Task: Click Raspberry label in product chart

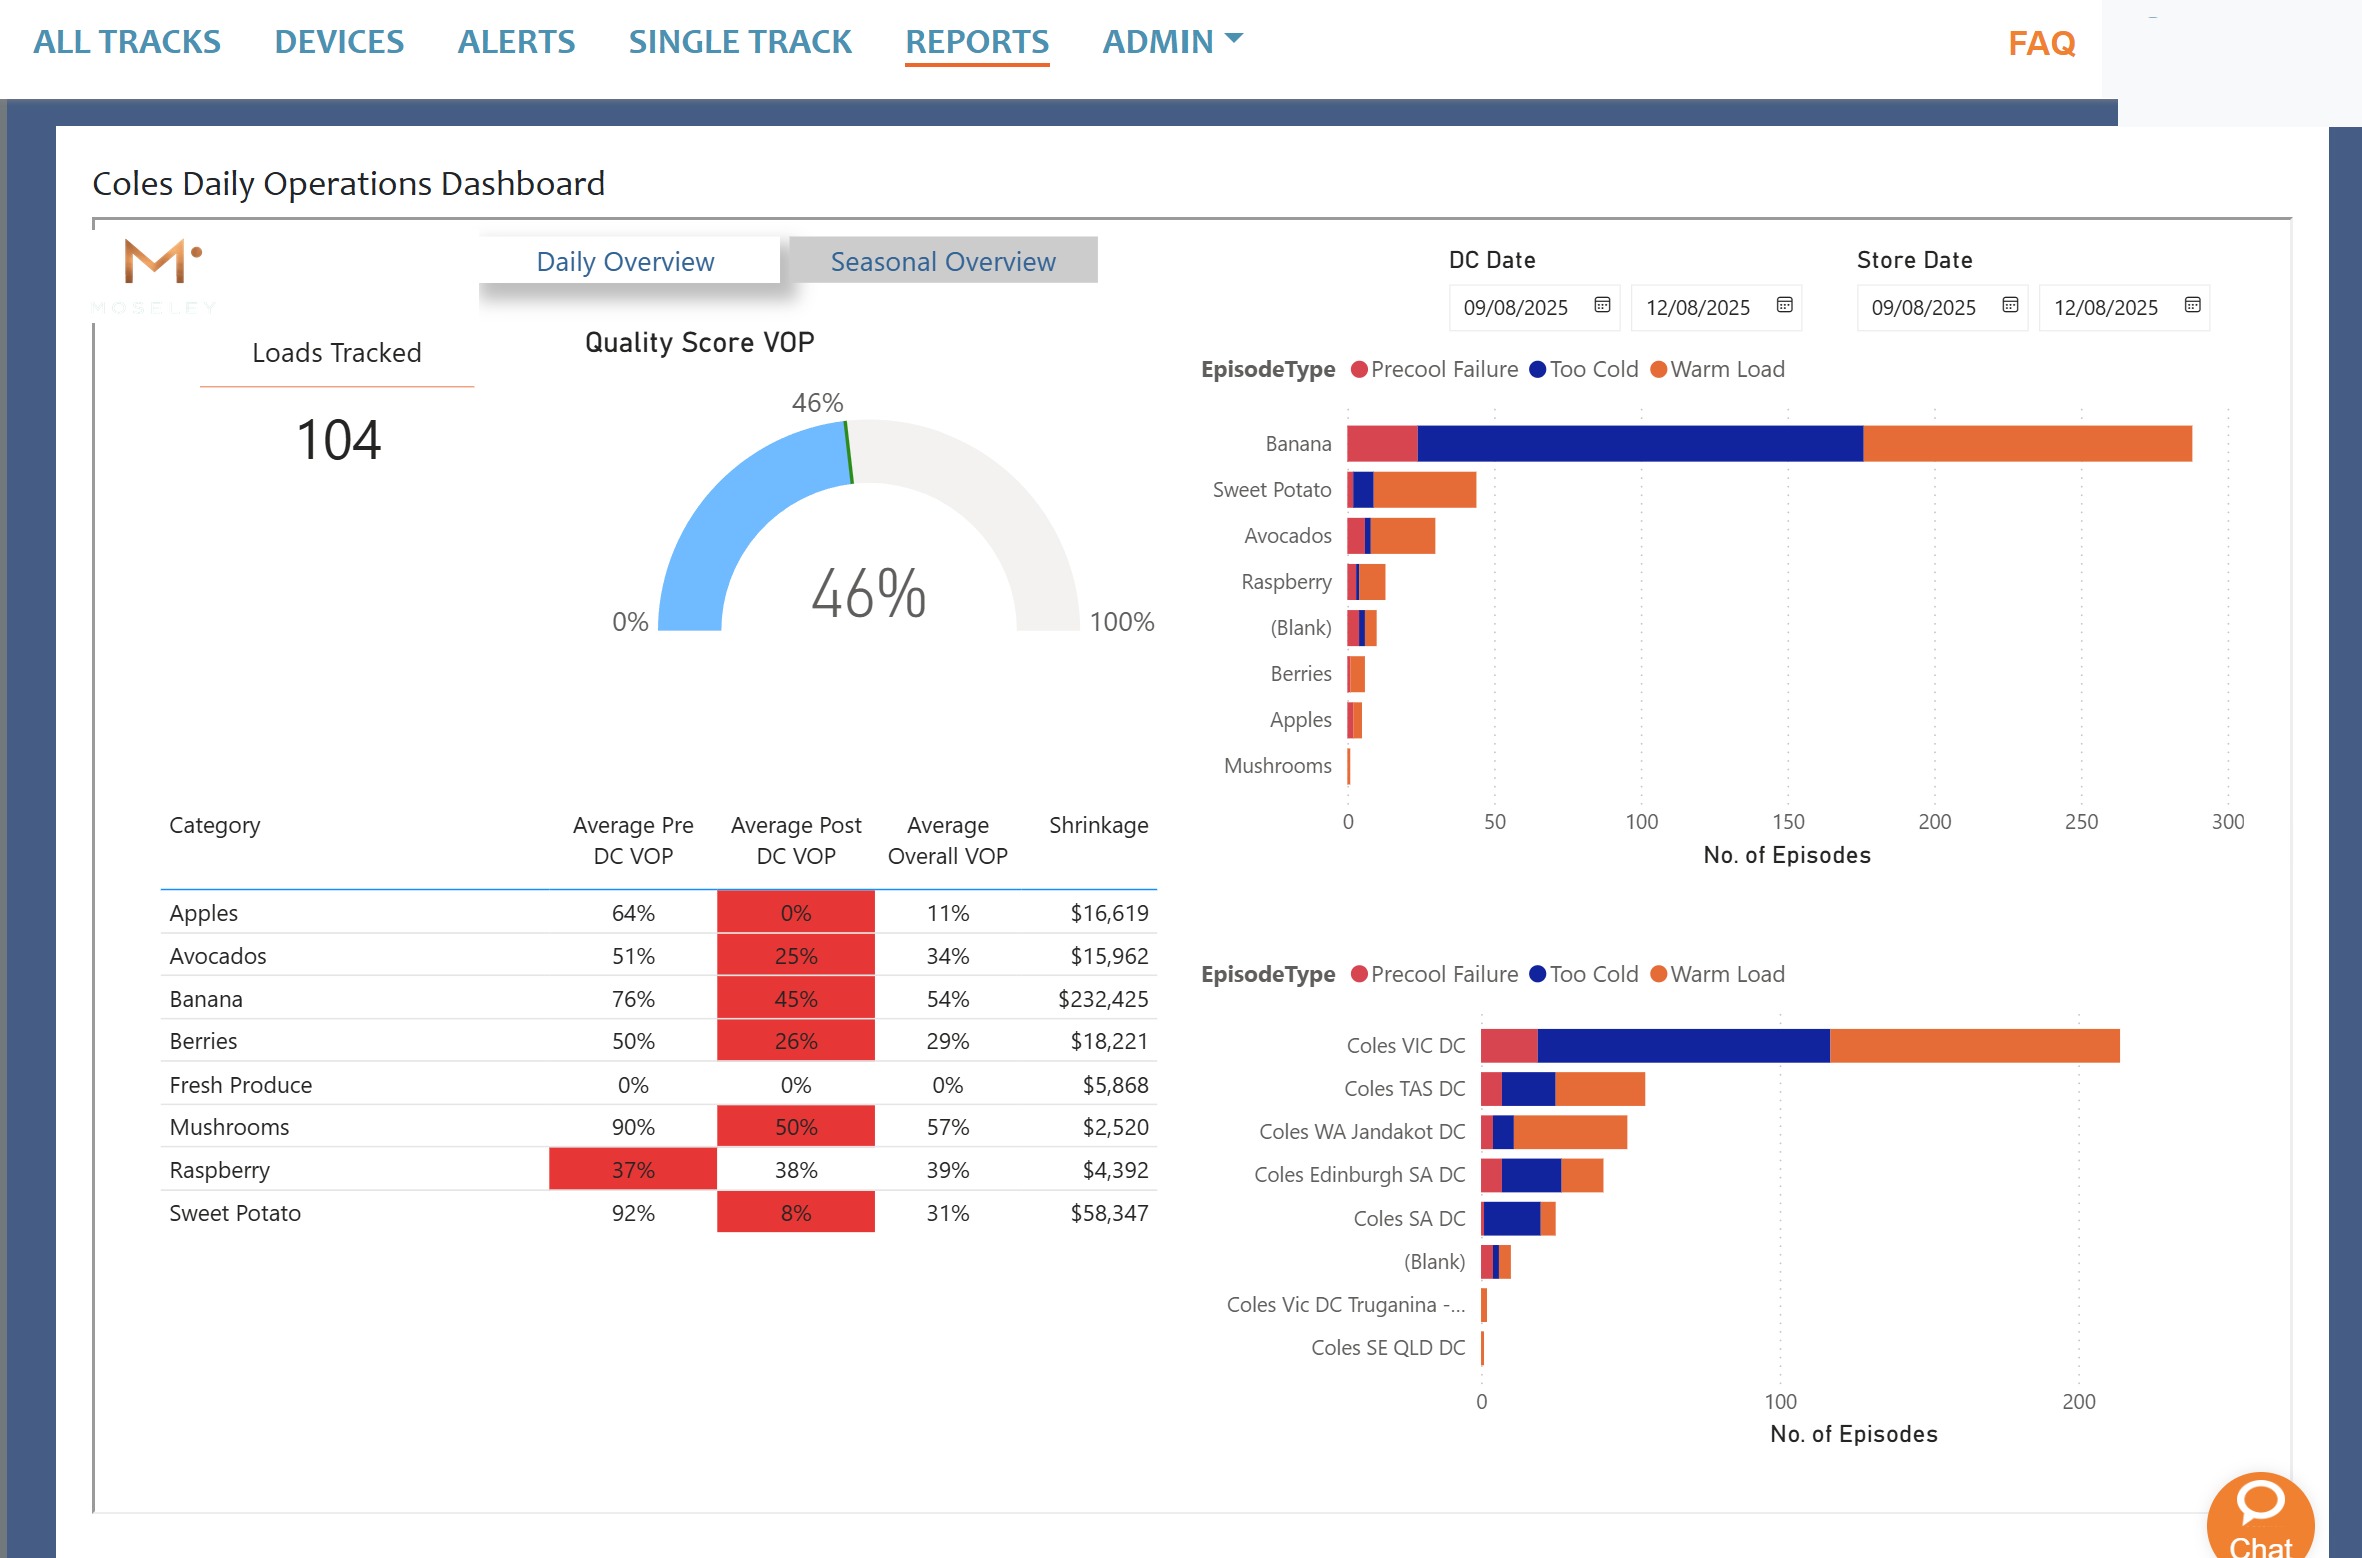Action: pyautogui.click(x=1286, y=582)
